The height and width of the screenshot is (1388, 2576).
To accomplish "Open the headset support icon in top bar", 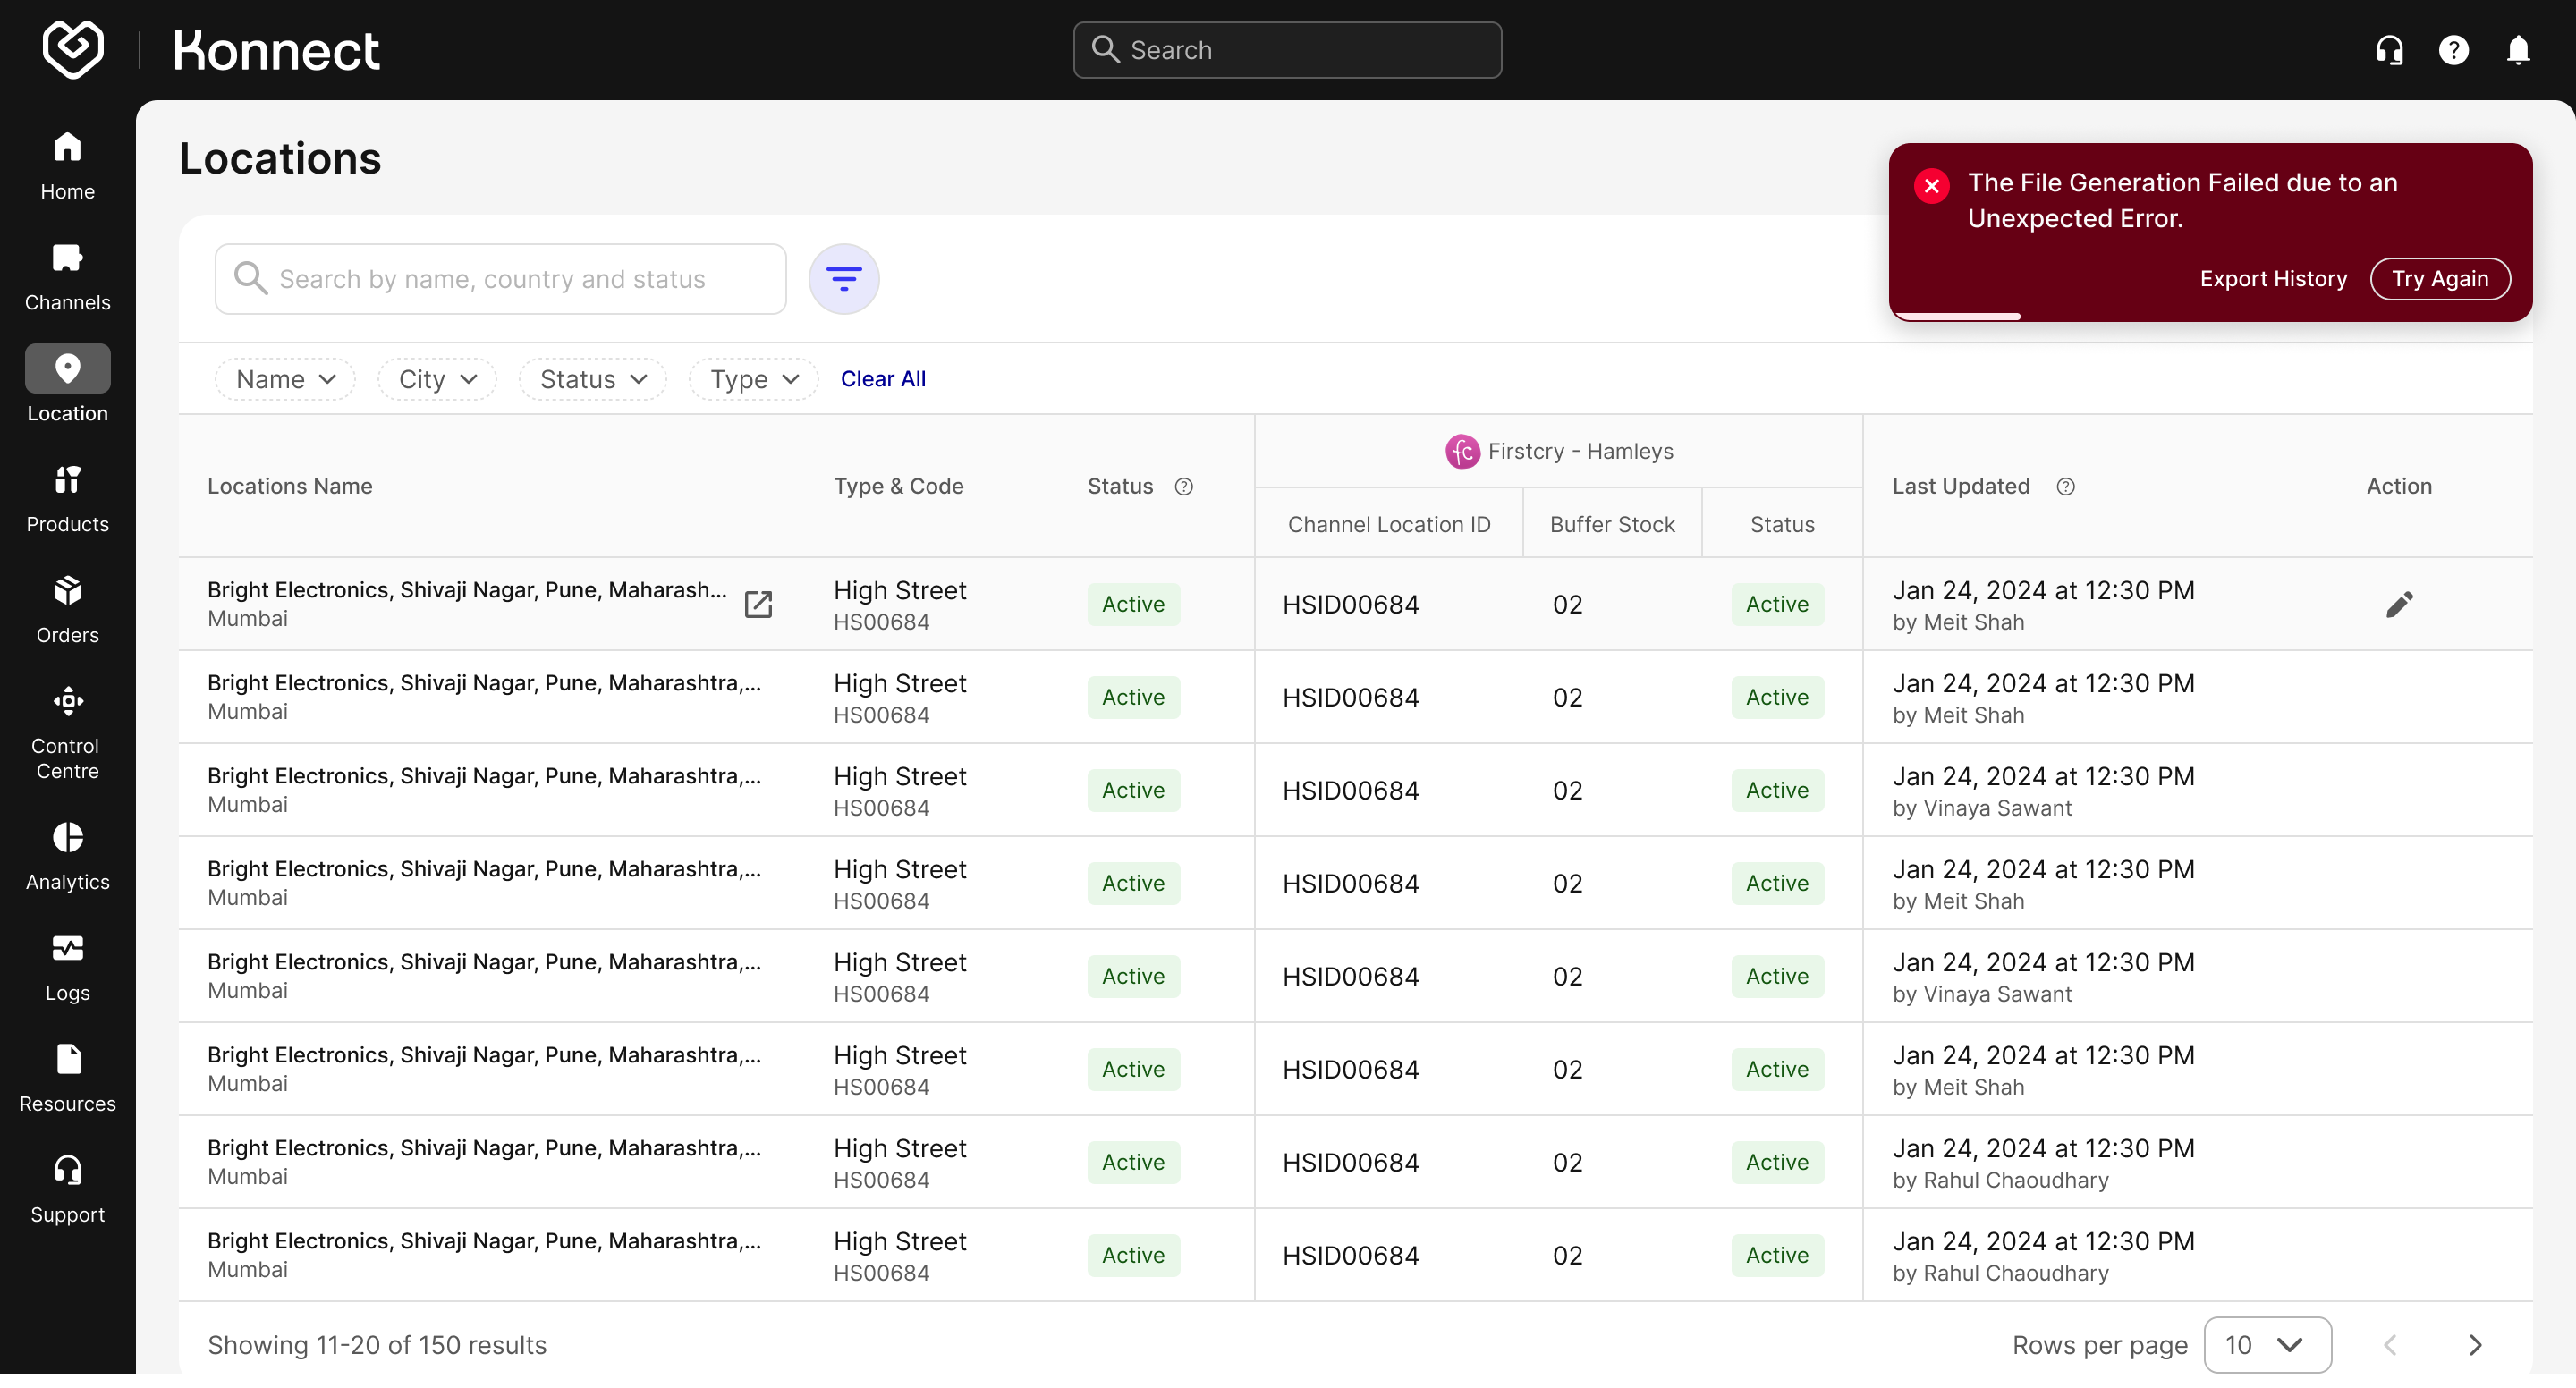I will [x=2390, y=50].
